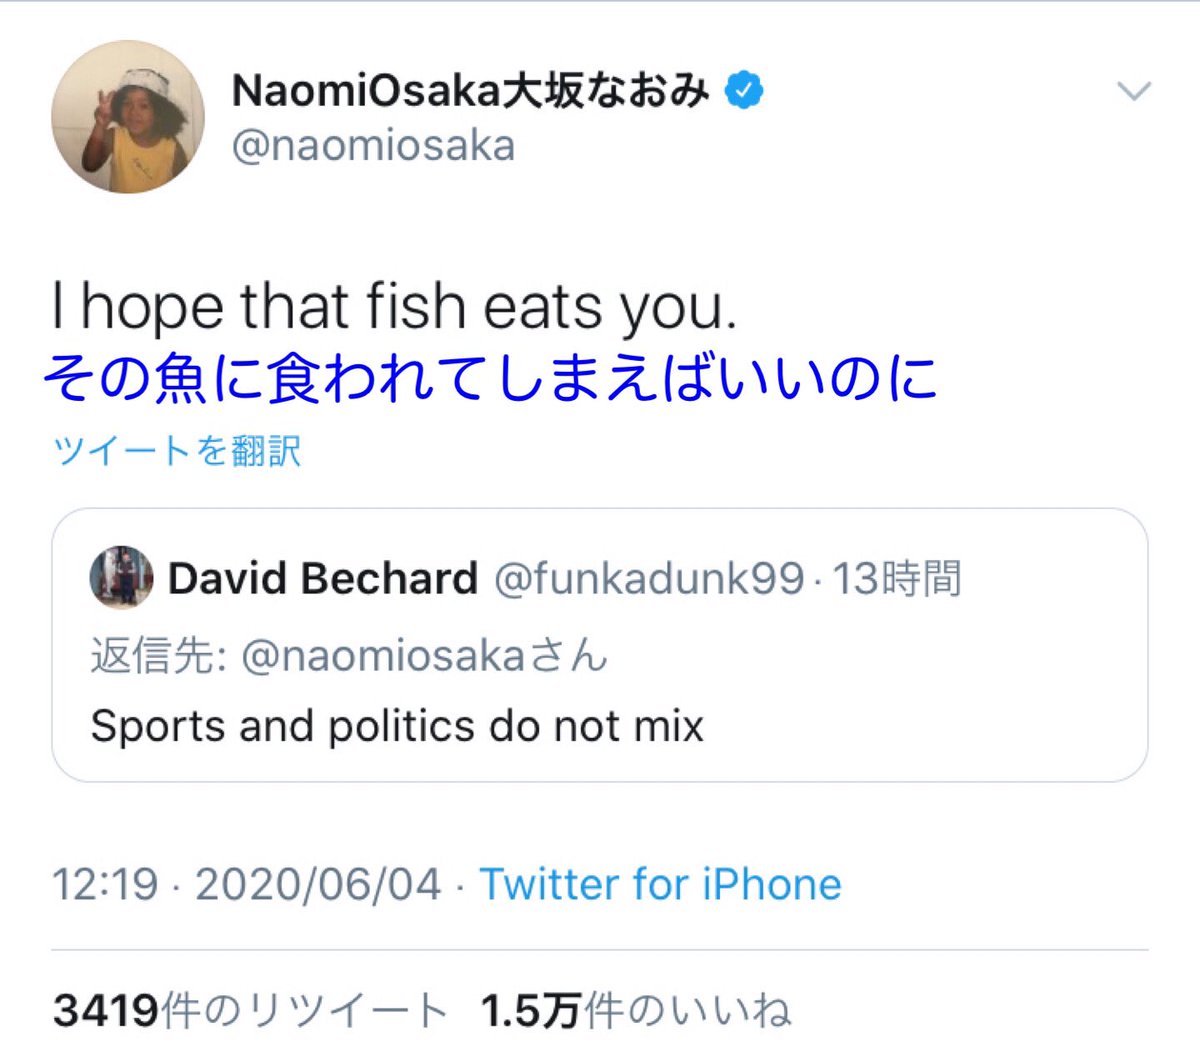This screenshot has width=1200, height=1062.
Task: View the 3419件のリツイート list
Action: [x=249, y=1010]
